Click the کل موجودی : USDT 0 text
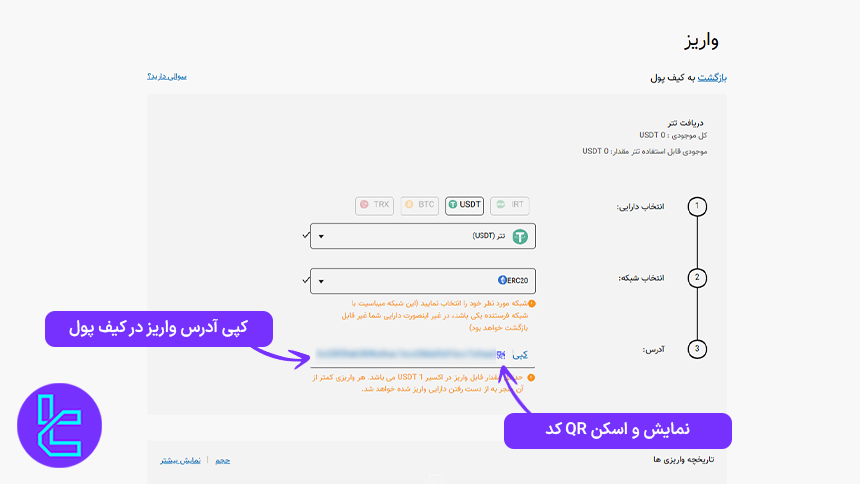Viewport: 860px width, 484px height. click(673, 135)
